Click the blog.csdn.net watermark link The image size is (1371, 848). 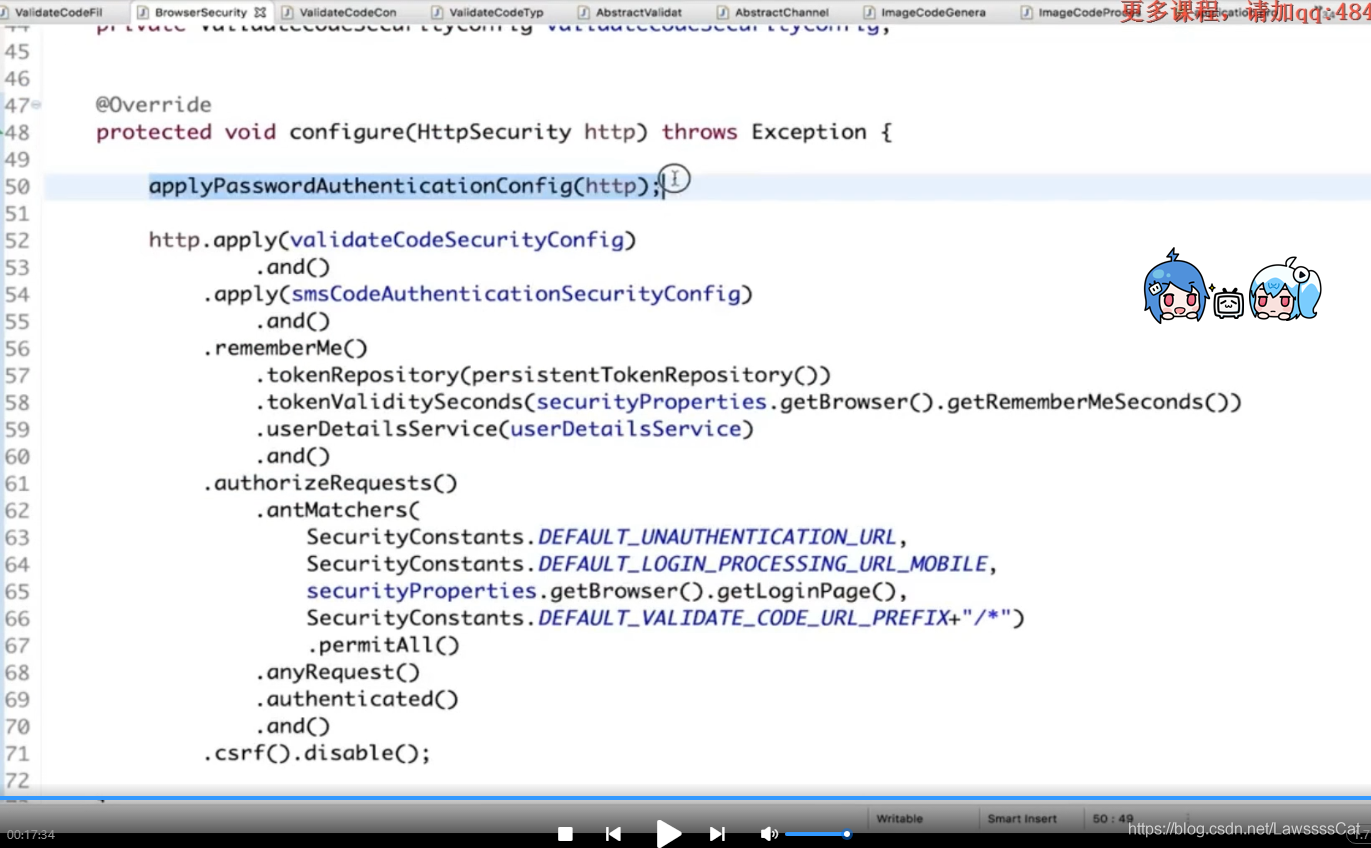point(1243,829)
